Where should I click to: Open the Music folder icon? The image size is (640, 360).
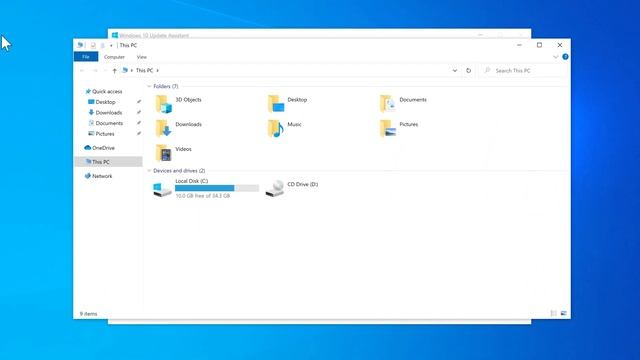coord(276,128)
